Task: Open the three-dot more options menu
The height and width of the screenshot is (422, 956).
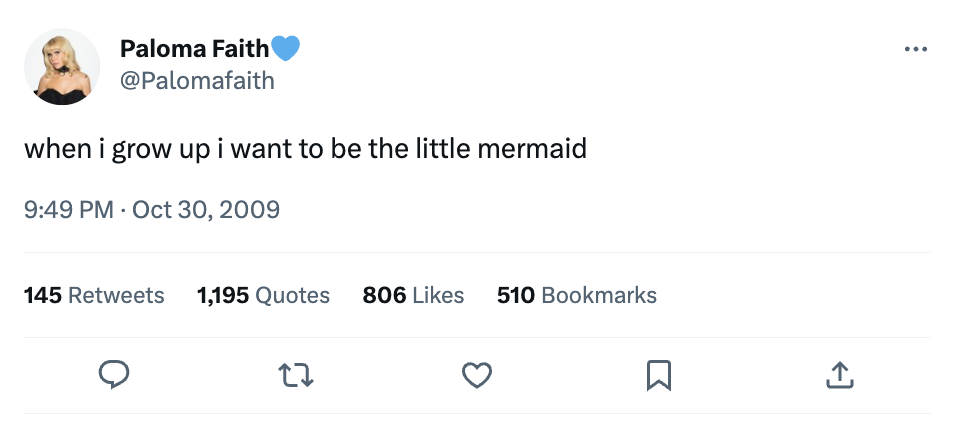Action: point(915,50)
